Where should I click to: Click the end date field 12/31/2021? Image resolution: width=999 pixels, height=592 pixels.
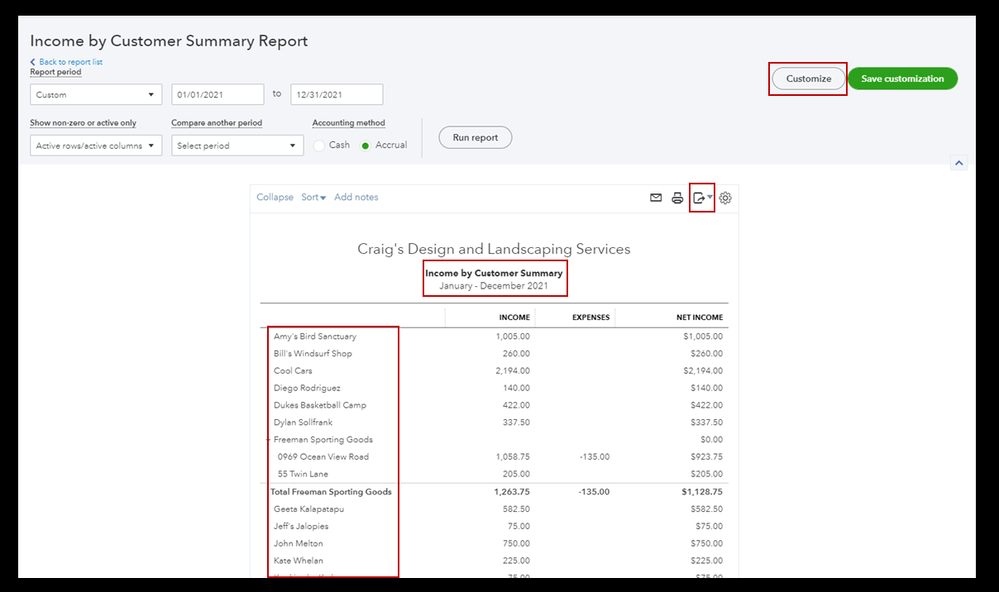point(336,94)
